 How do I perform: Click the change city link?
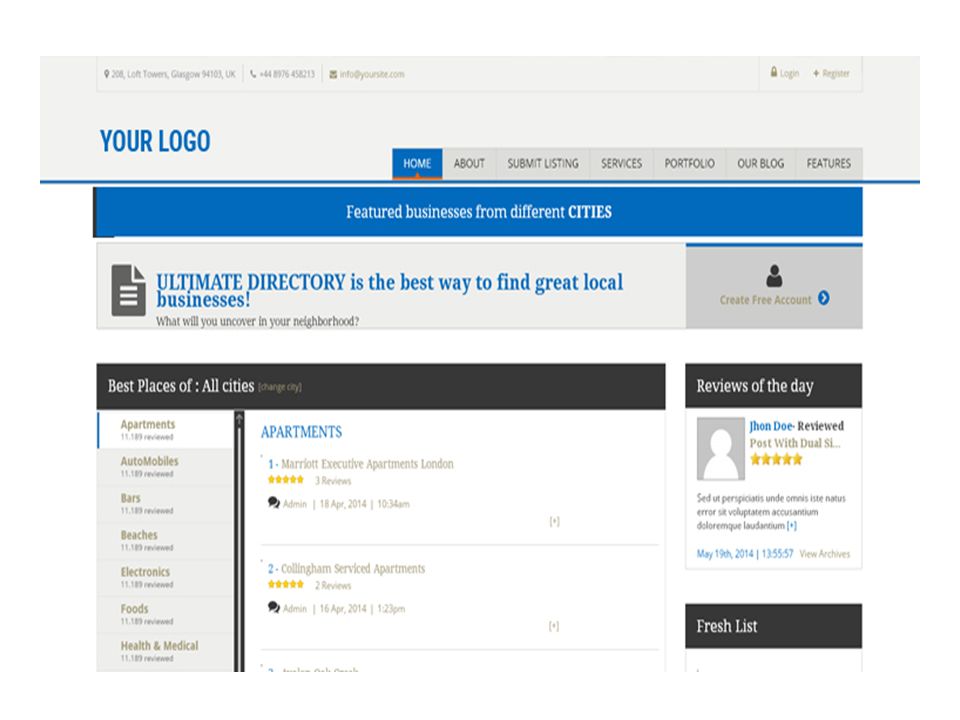pos(280,387)
